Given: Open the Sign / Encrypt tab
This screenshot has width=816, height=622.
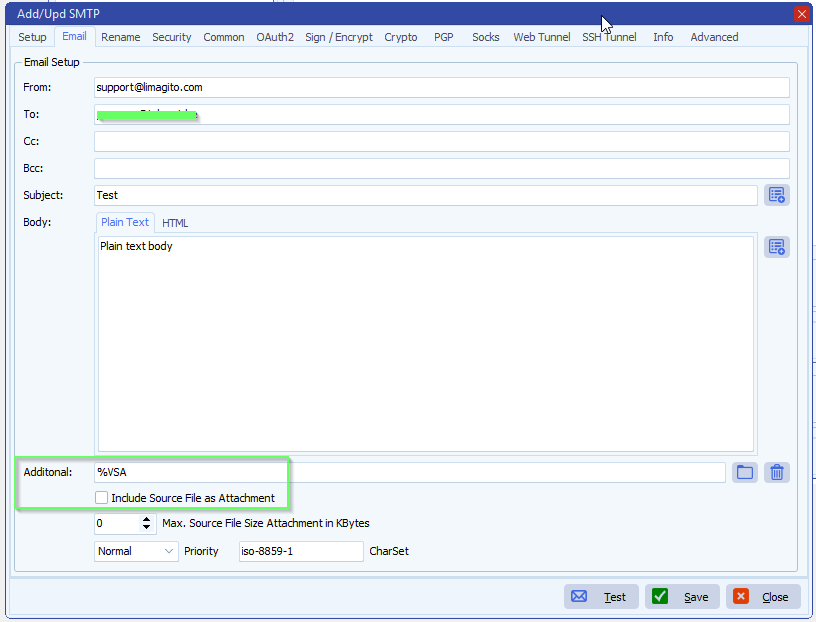Looking at the screenshot, I should tap(339, 37).
